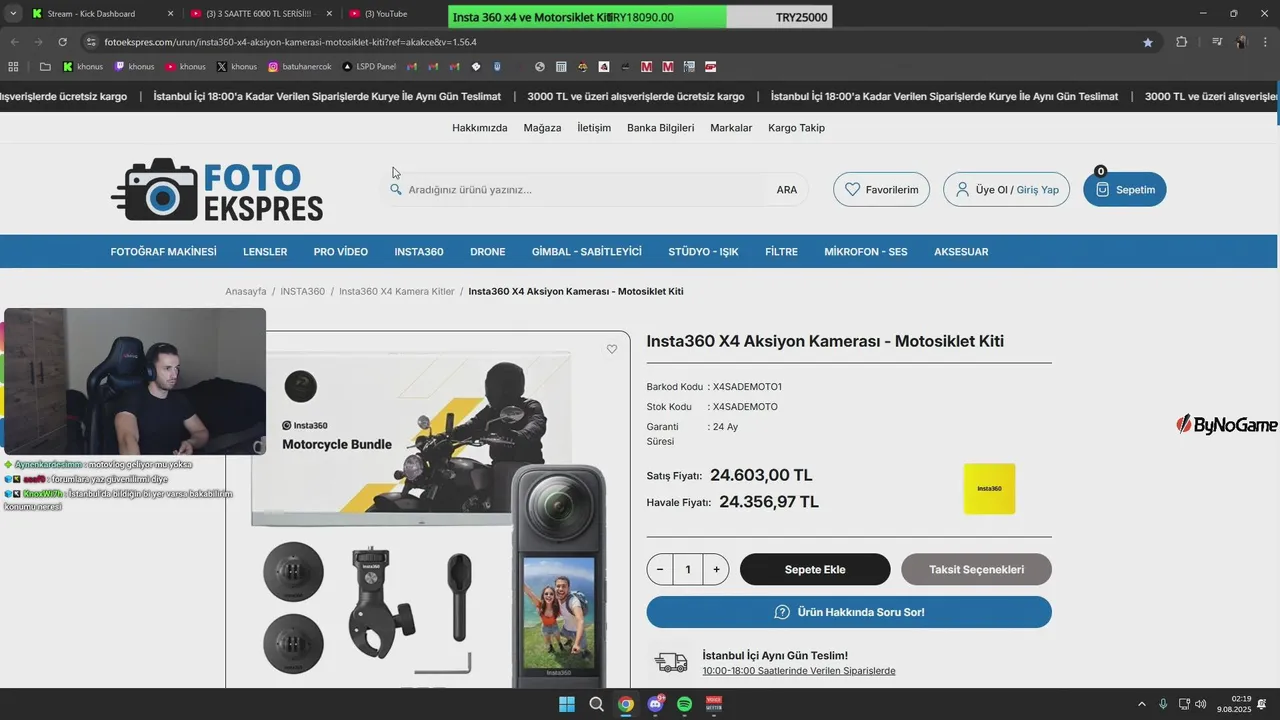Open Favorilerim favorites list
This screenshot has height=720, width=1280.
(881, 189)
